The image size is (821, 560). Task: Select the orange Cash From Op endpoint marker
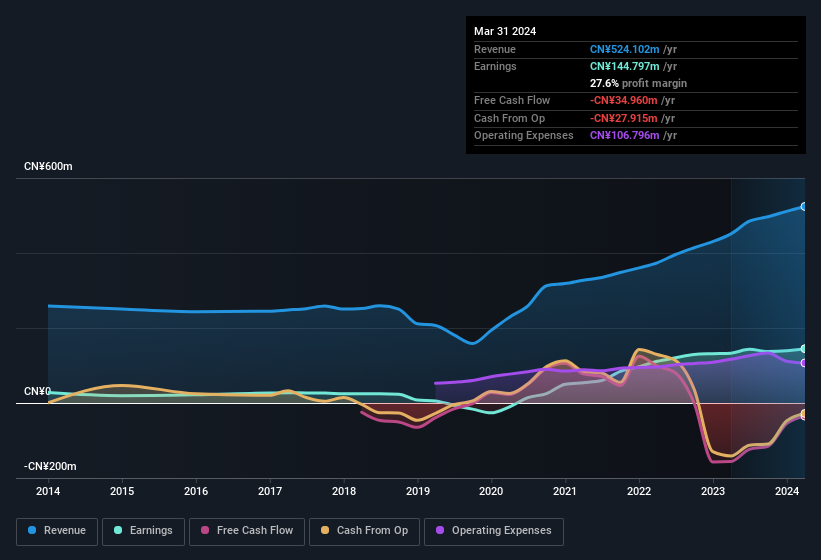(x=804, y=414)
